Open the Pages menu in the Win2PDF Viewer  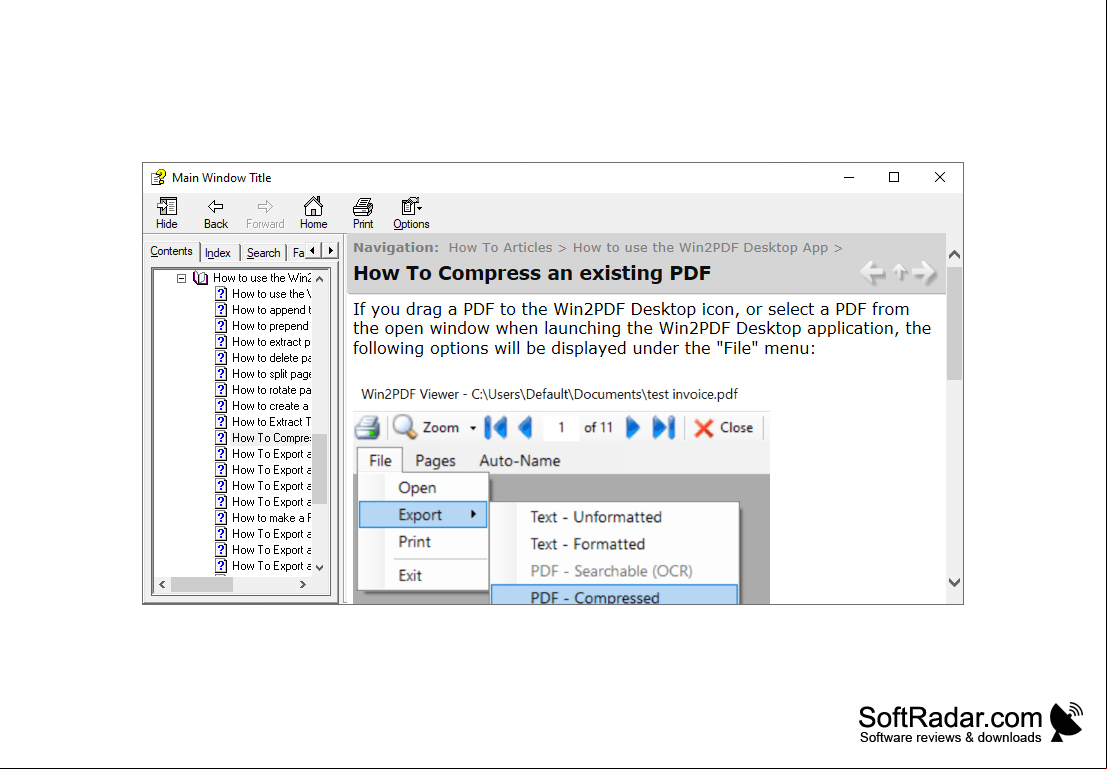(436, 460)
